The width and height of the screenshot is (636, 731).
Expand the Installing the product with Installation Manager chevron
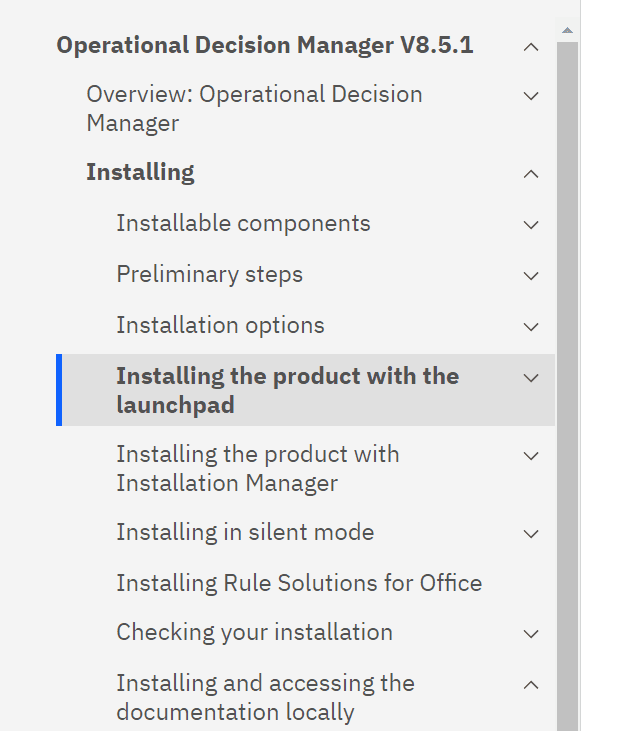coord(531,456)
